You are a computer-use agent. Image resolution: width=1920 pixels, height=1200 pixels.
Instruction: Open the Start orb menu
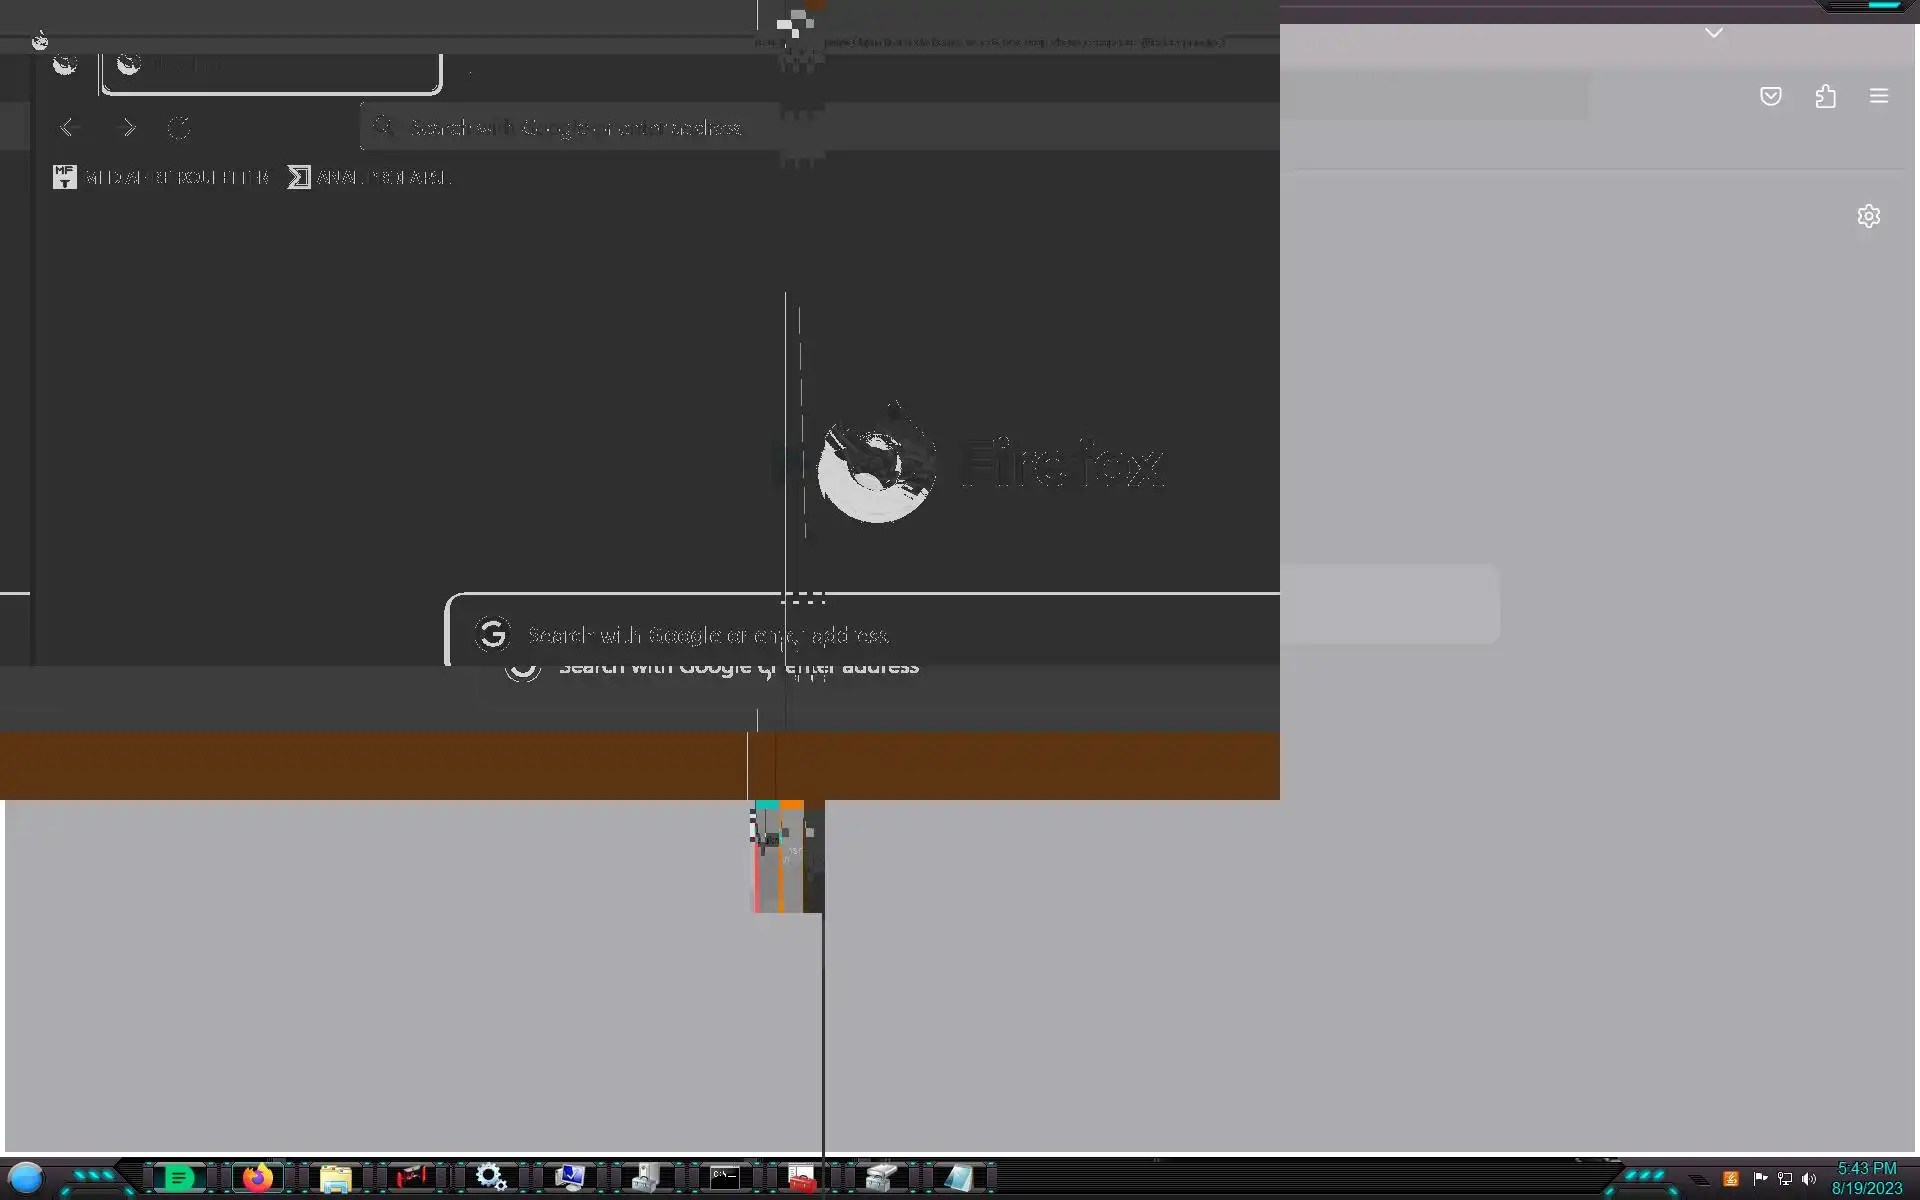point(26,1178)
